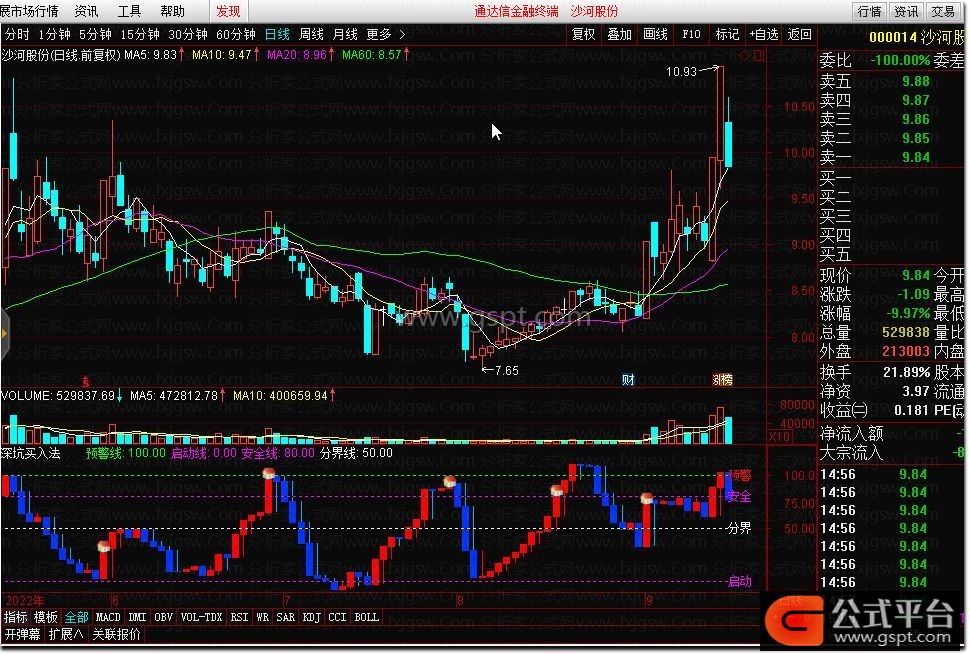
Task: Select the 全部 indicator category
Action: [77, 617]
